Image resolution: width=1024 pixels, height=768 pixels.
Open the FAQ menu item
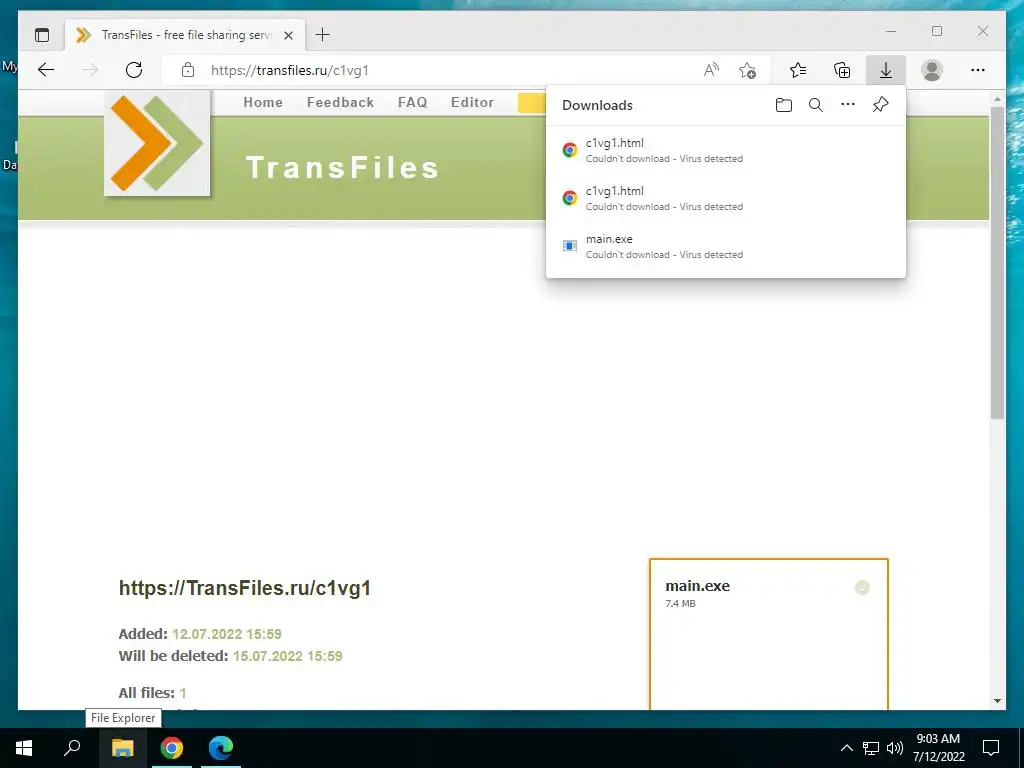(x=413, y=103)
